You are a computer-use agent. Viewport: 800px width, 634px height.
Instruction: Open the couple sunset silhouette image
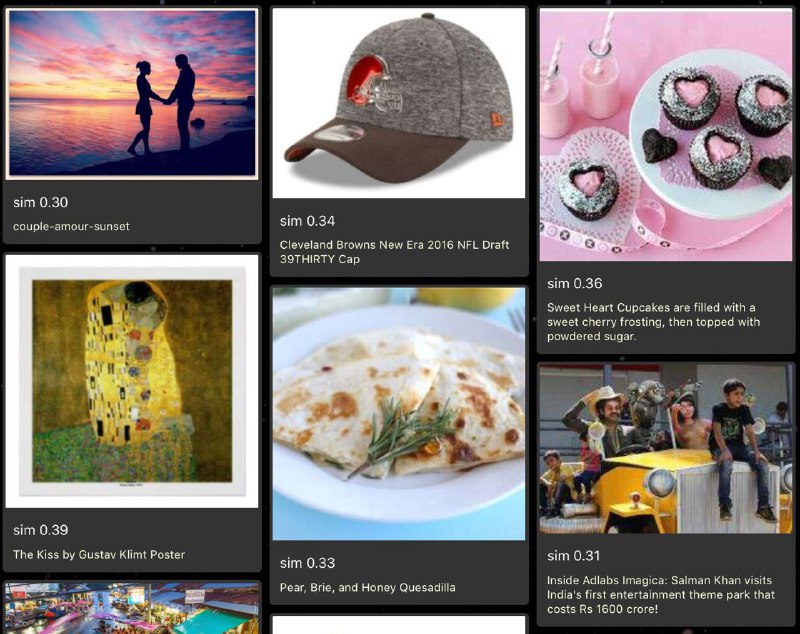pyautogui.click(x=132, y=94)
